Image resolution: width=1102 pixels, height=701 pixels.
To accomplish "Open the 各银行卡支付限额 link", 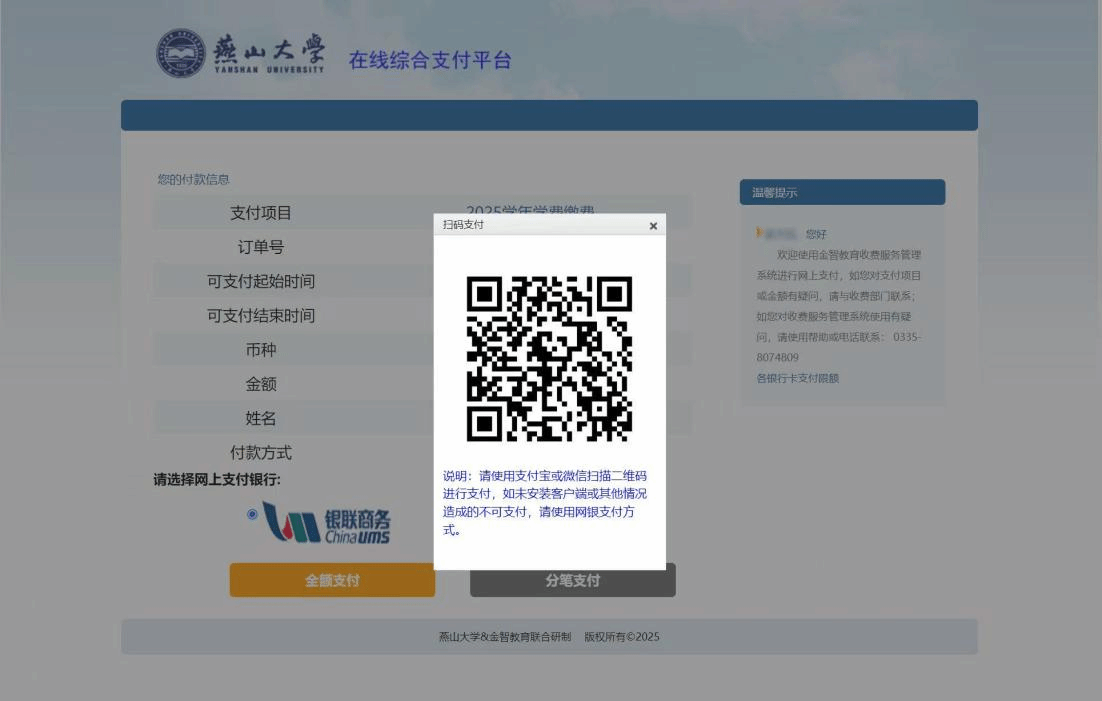I will coord(797,378).
